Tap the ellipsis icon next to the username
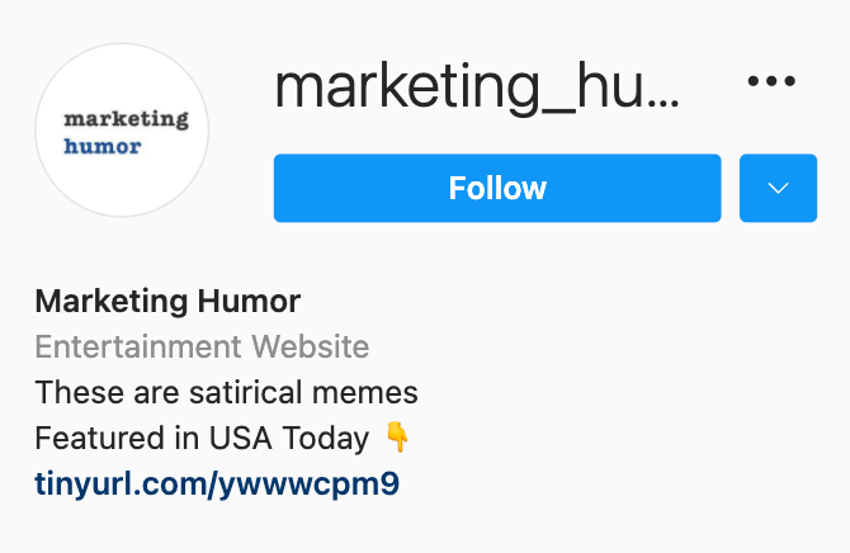The width and height of the screenshot is (850, 553). (771, 81)
